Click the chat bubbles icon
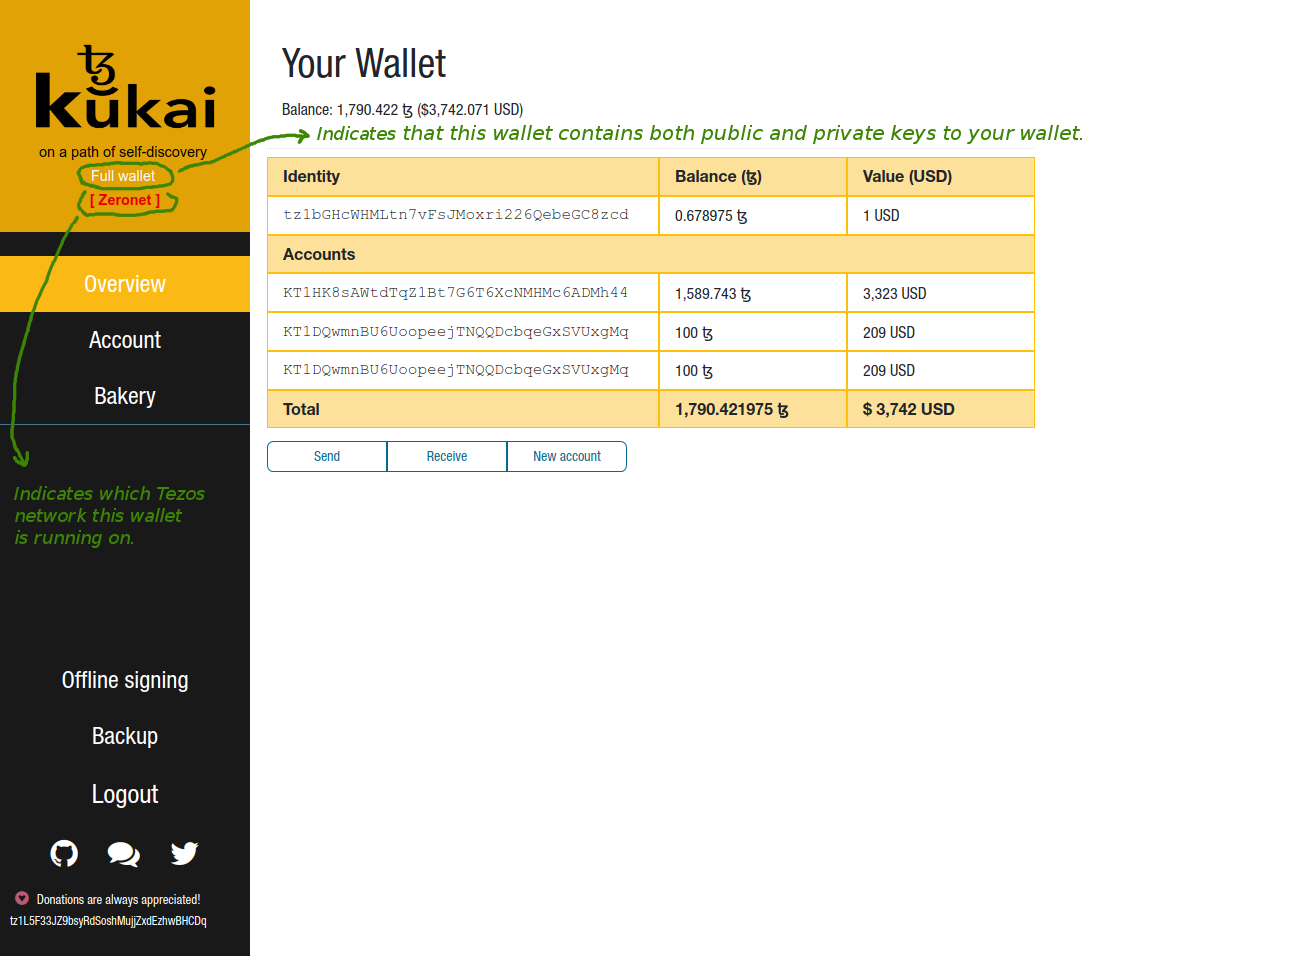This screenshot has width=1308, height=956. point(124,853)
